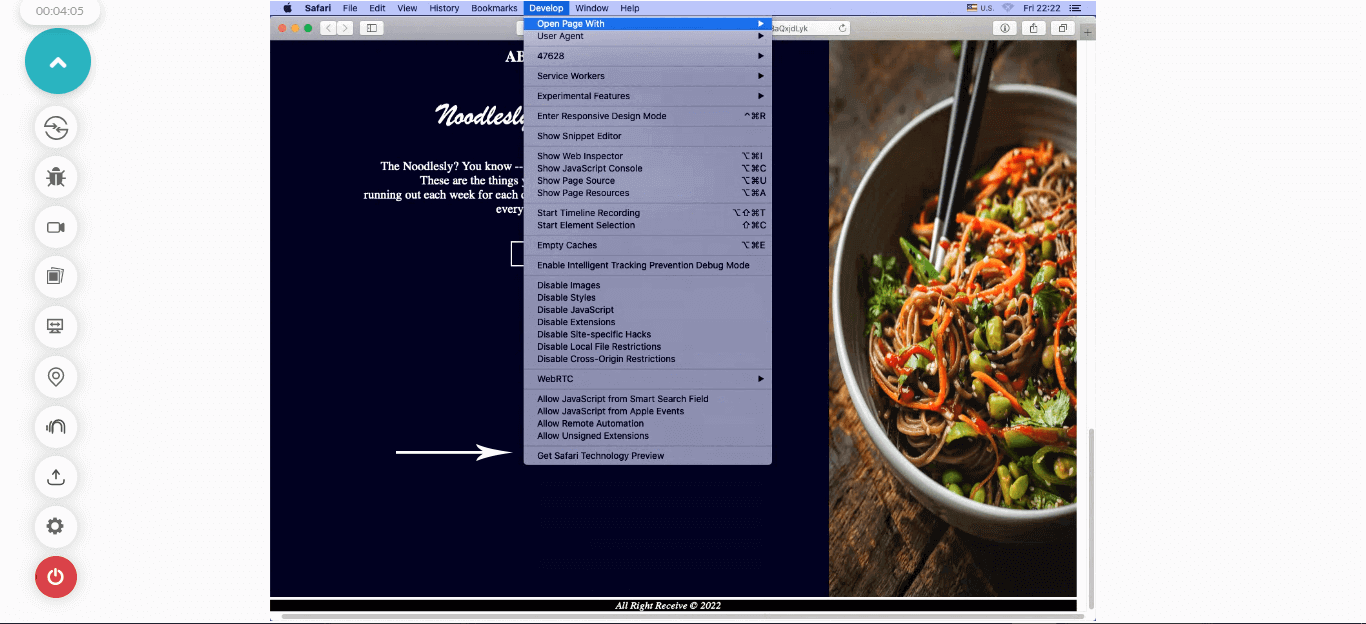The height and width of the screenshot is (624, 1366).
Task: Toggle Allow JavaScript from Apple Events
Action: (648, 411)
